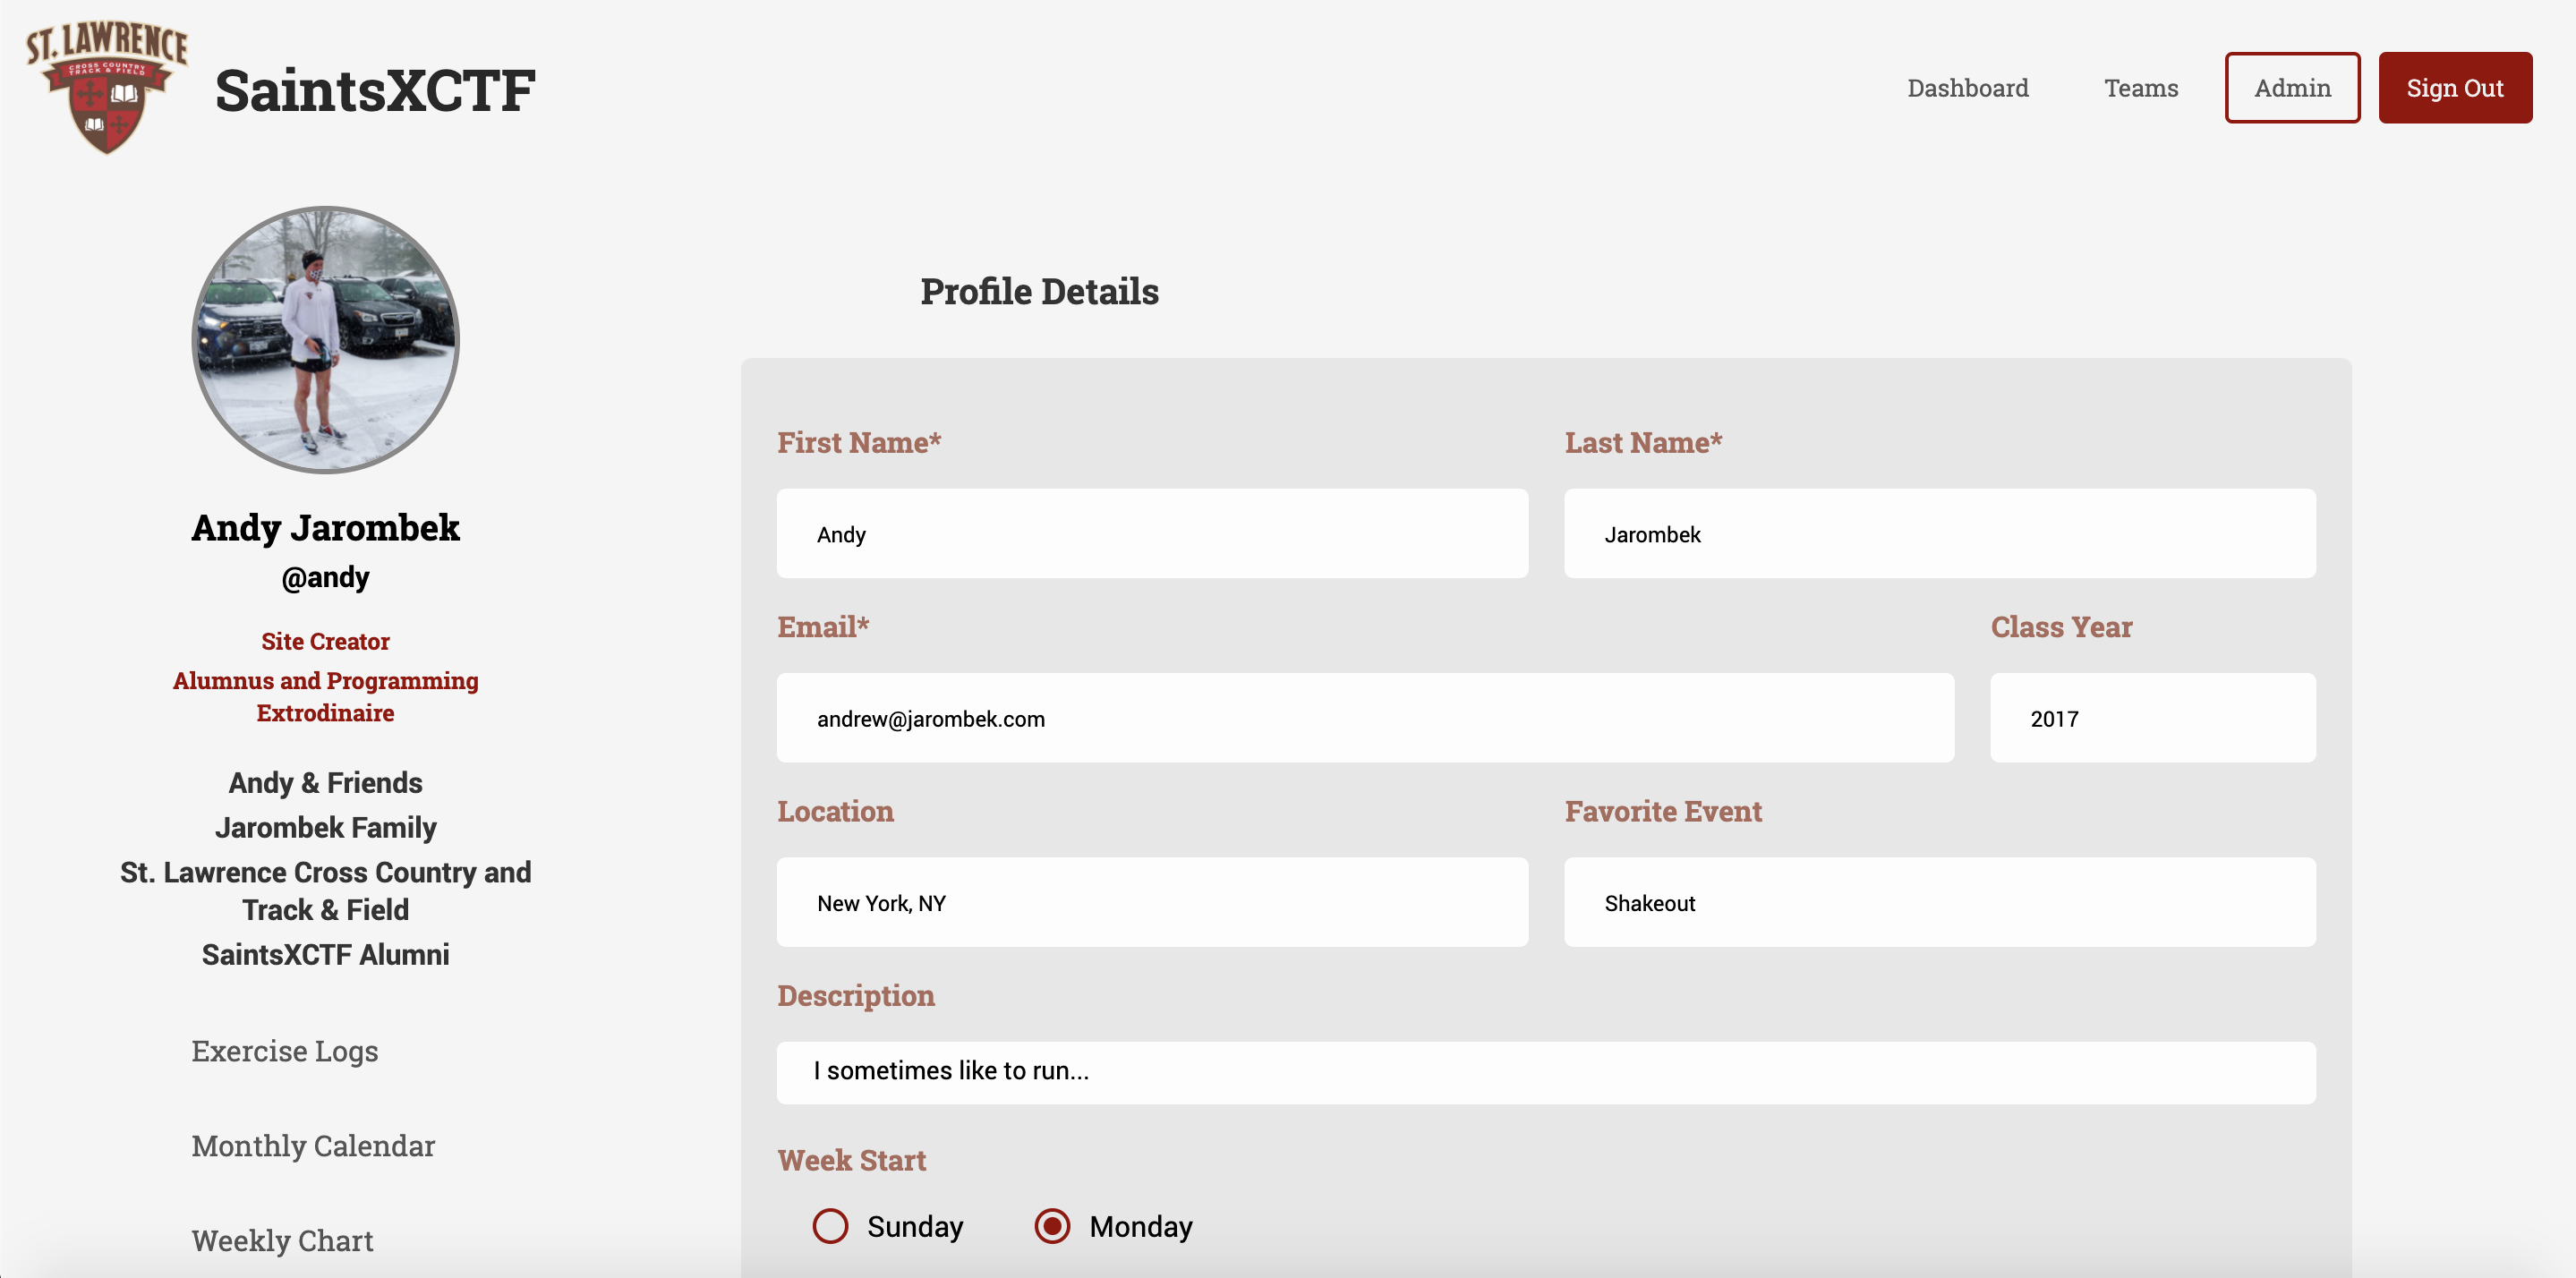Switch to the Exercise Logs tab

285,1051
